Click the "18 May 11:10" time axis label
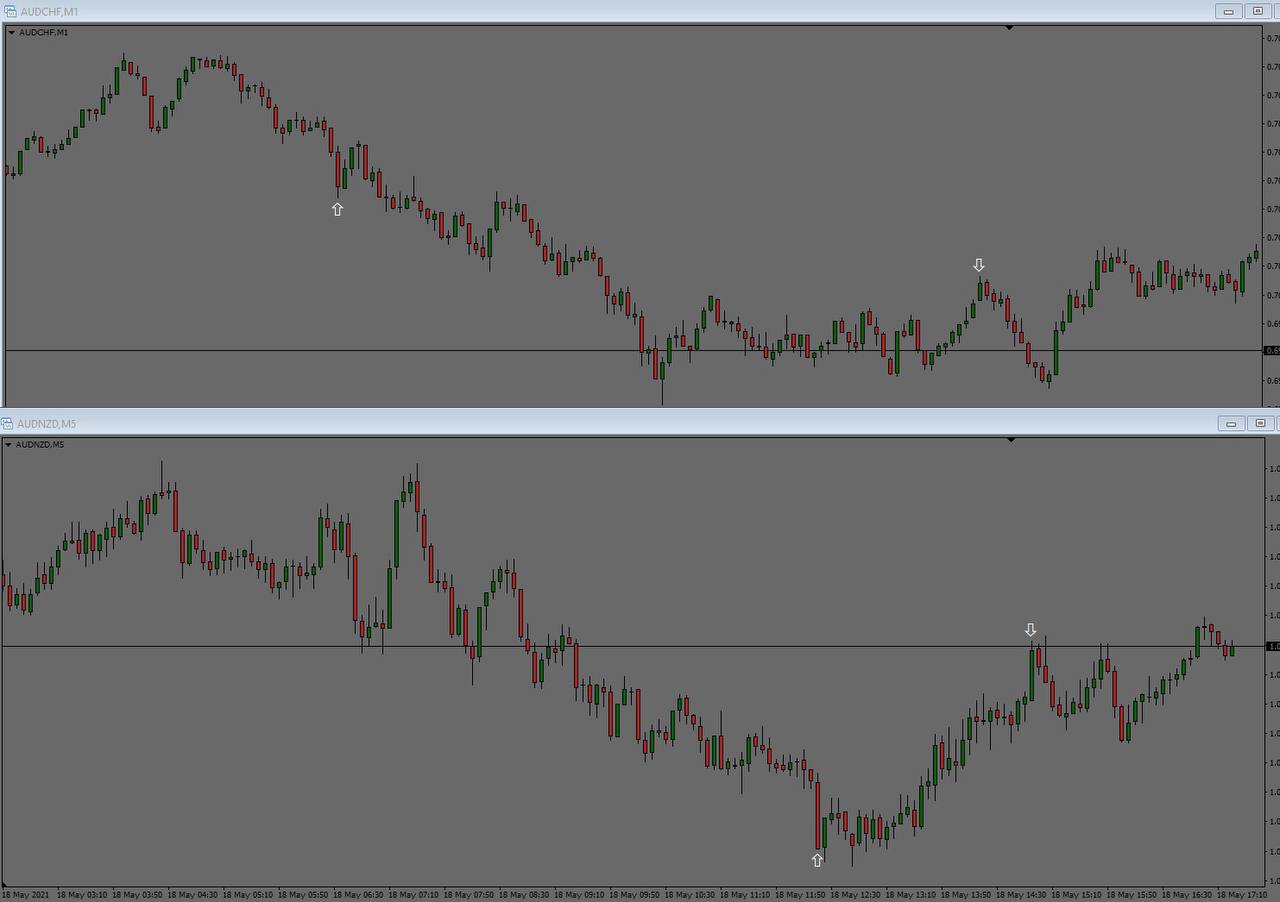Screen dimensions: 1280x902 pyautogui.click(x=745, y=895)
